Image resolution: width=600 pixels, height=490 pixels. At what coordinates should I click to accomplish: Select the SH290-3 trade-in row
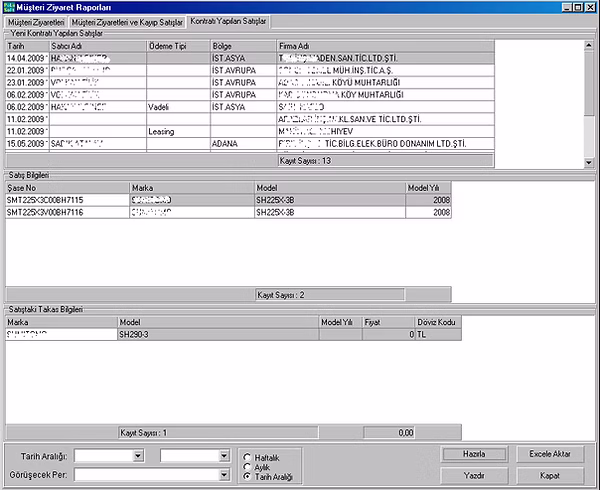click(x=136, y=334)
